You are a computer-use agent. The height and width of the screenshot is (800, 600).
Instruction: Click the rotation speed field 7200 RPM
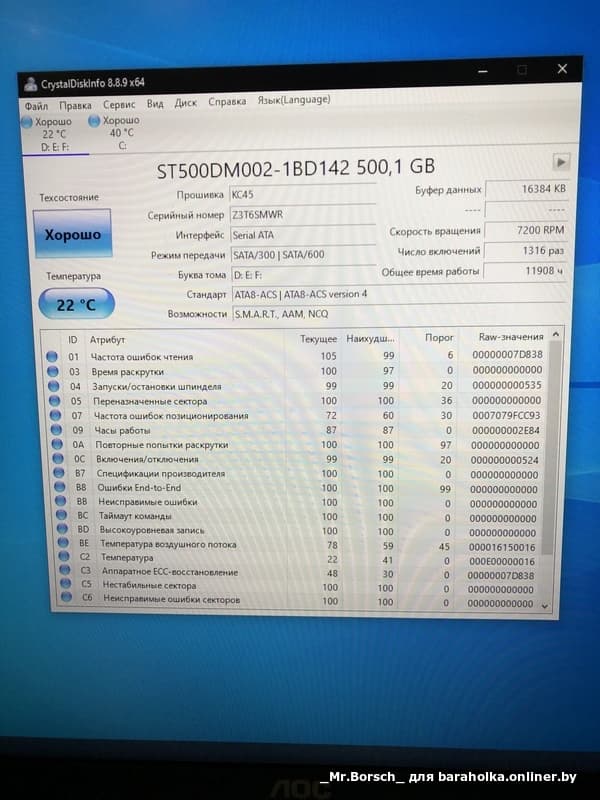tap(526, 231)
